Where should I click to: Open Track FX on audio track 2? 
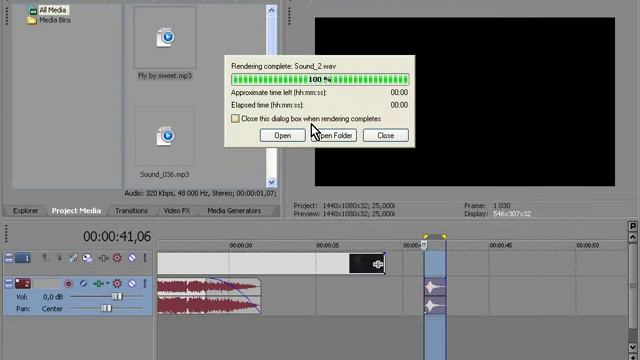98,283
